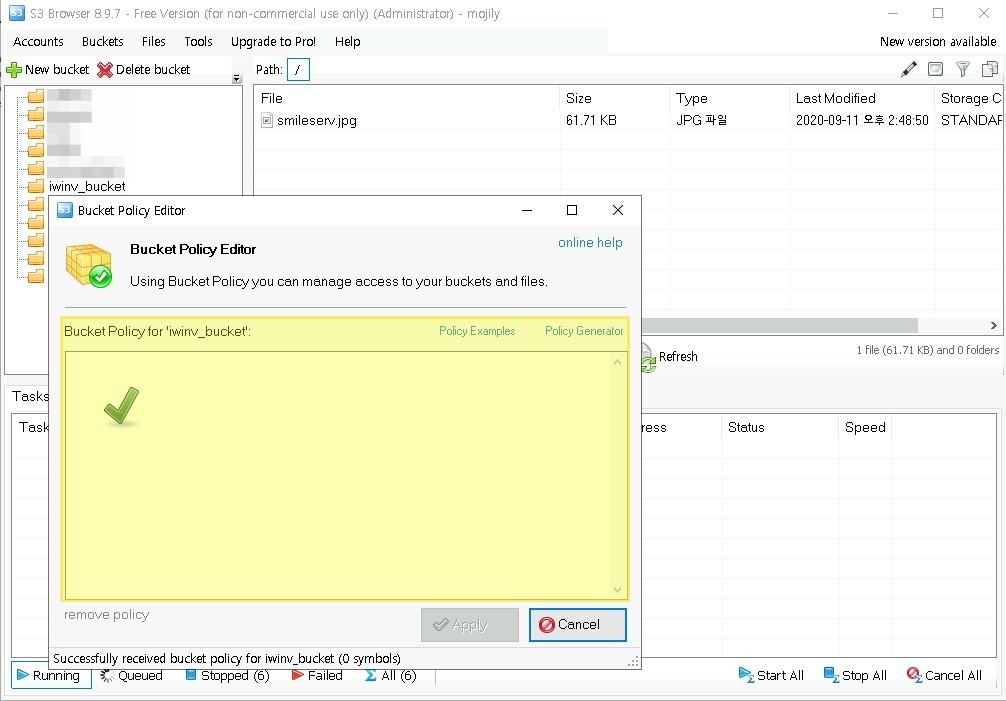
Task: Click the Status column header in Tasks
Action: coord(780,427)
